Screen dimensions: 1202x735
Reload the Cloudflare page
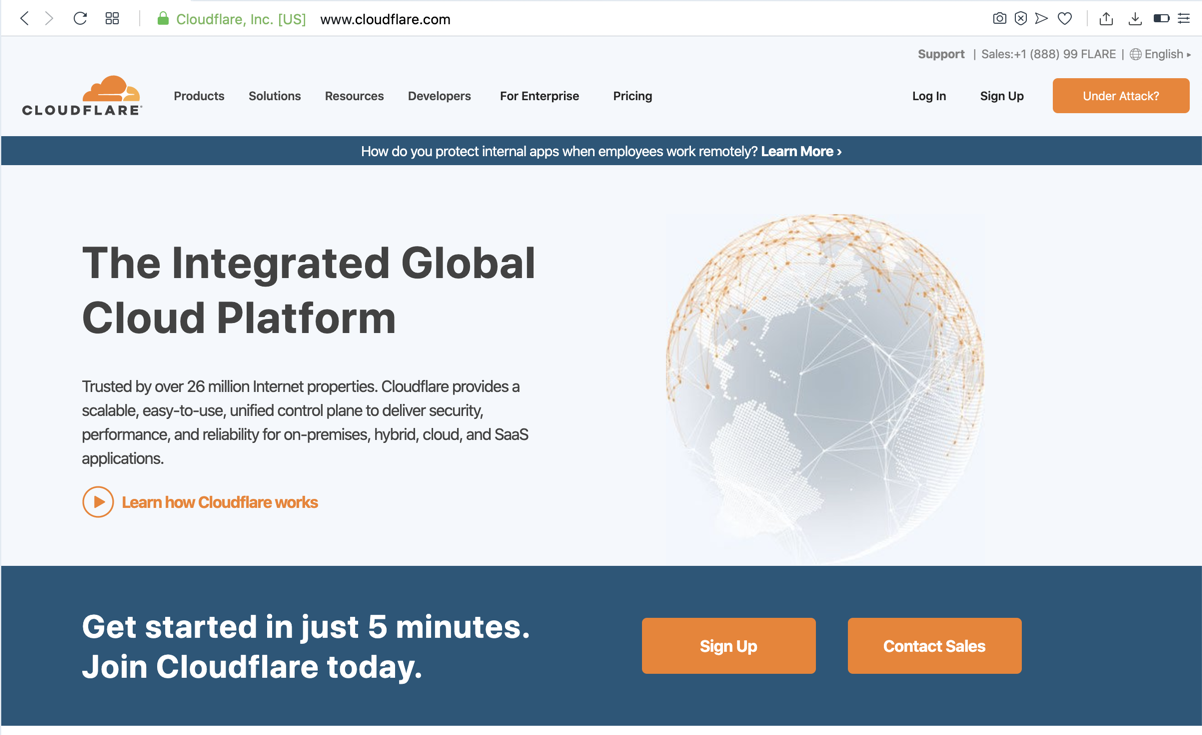tap(80, 18)
